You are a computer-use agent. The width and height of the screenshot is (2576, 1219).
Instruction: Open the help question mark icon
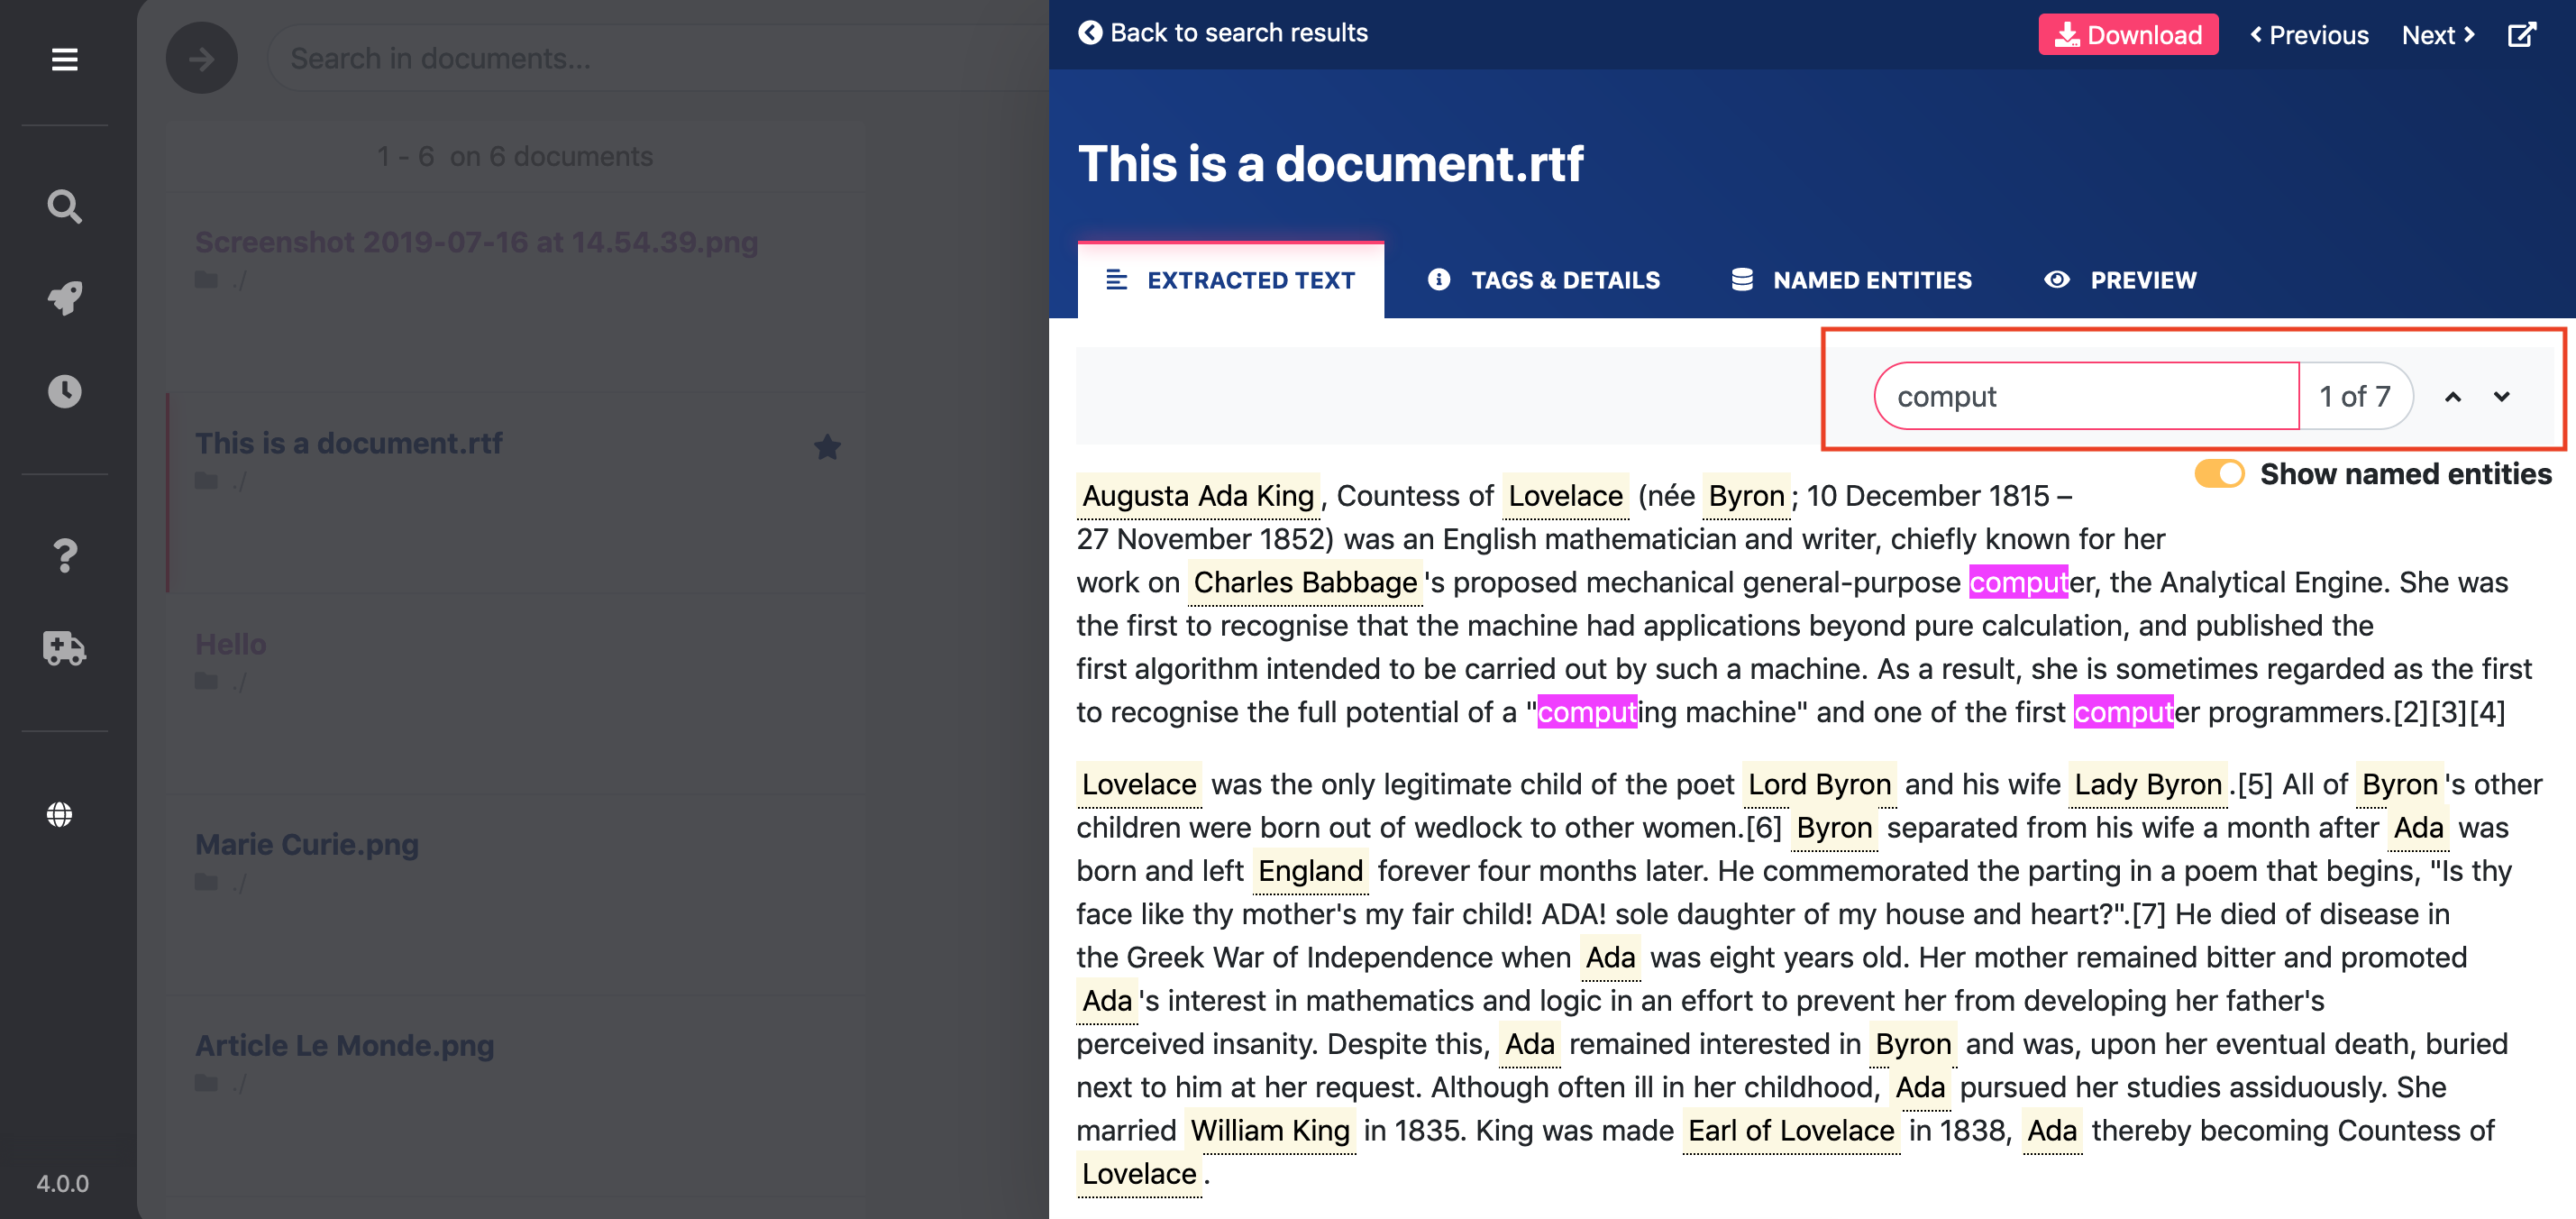tap(64, 555)
